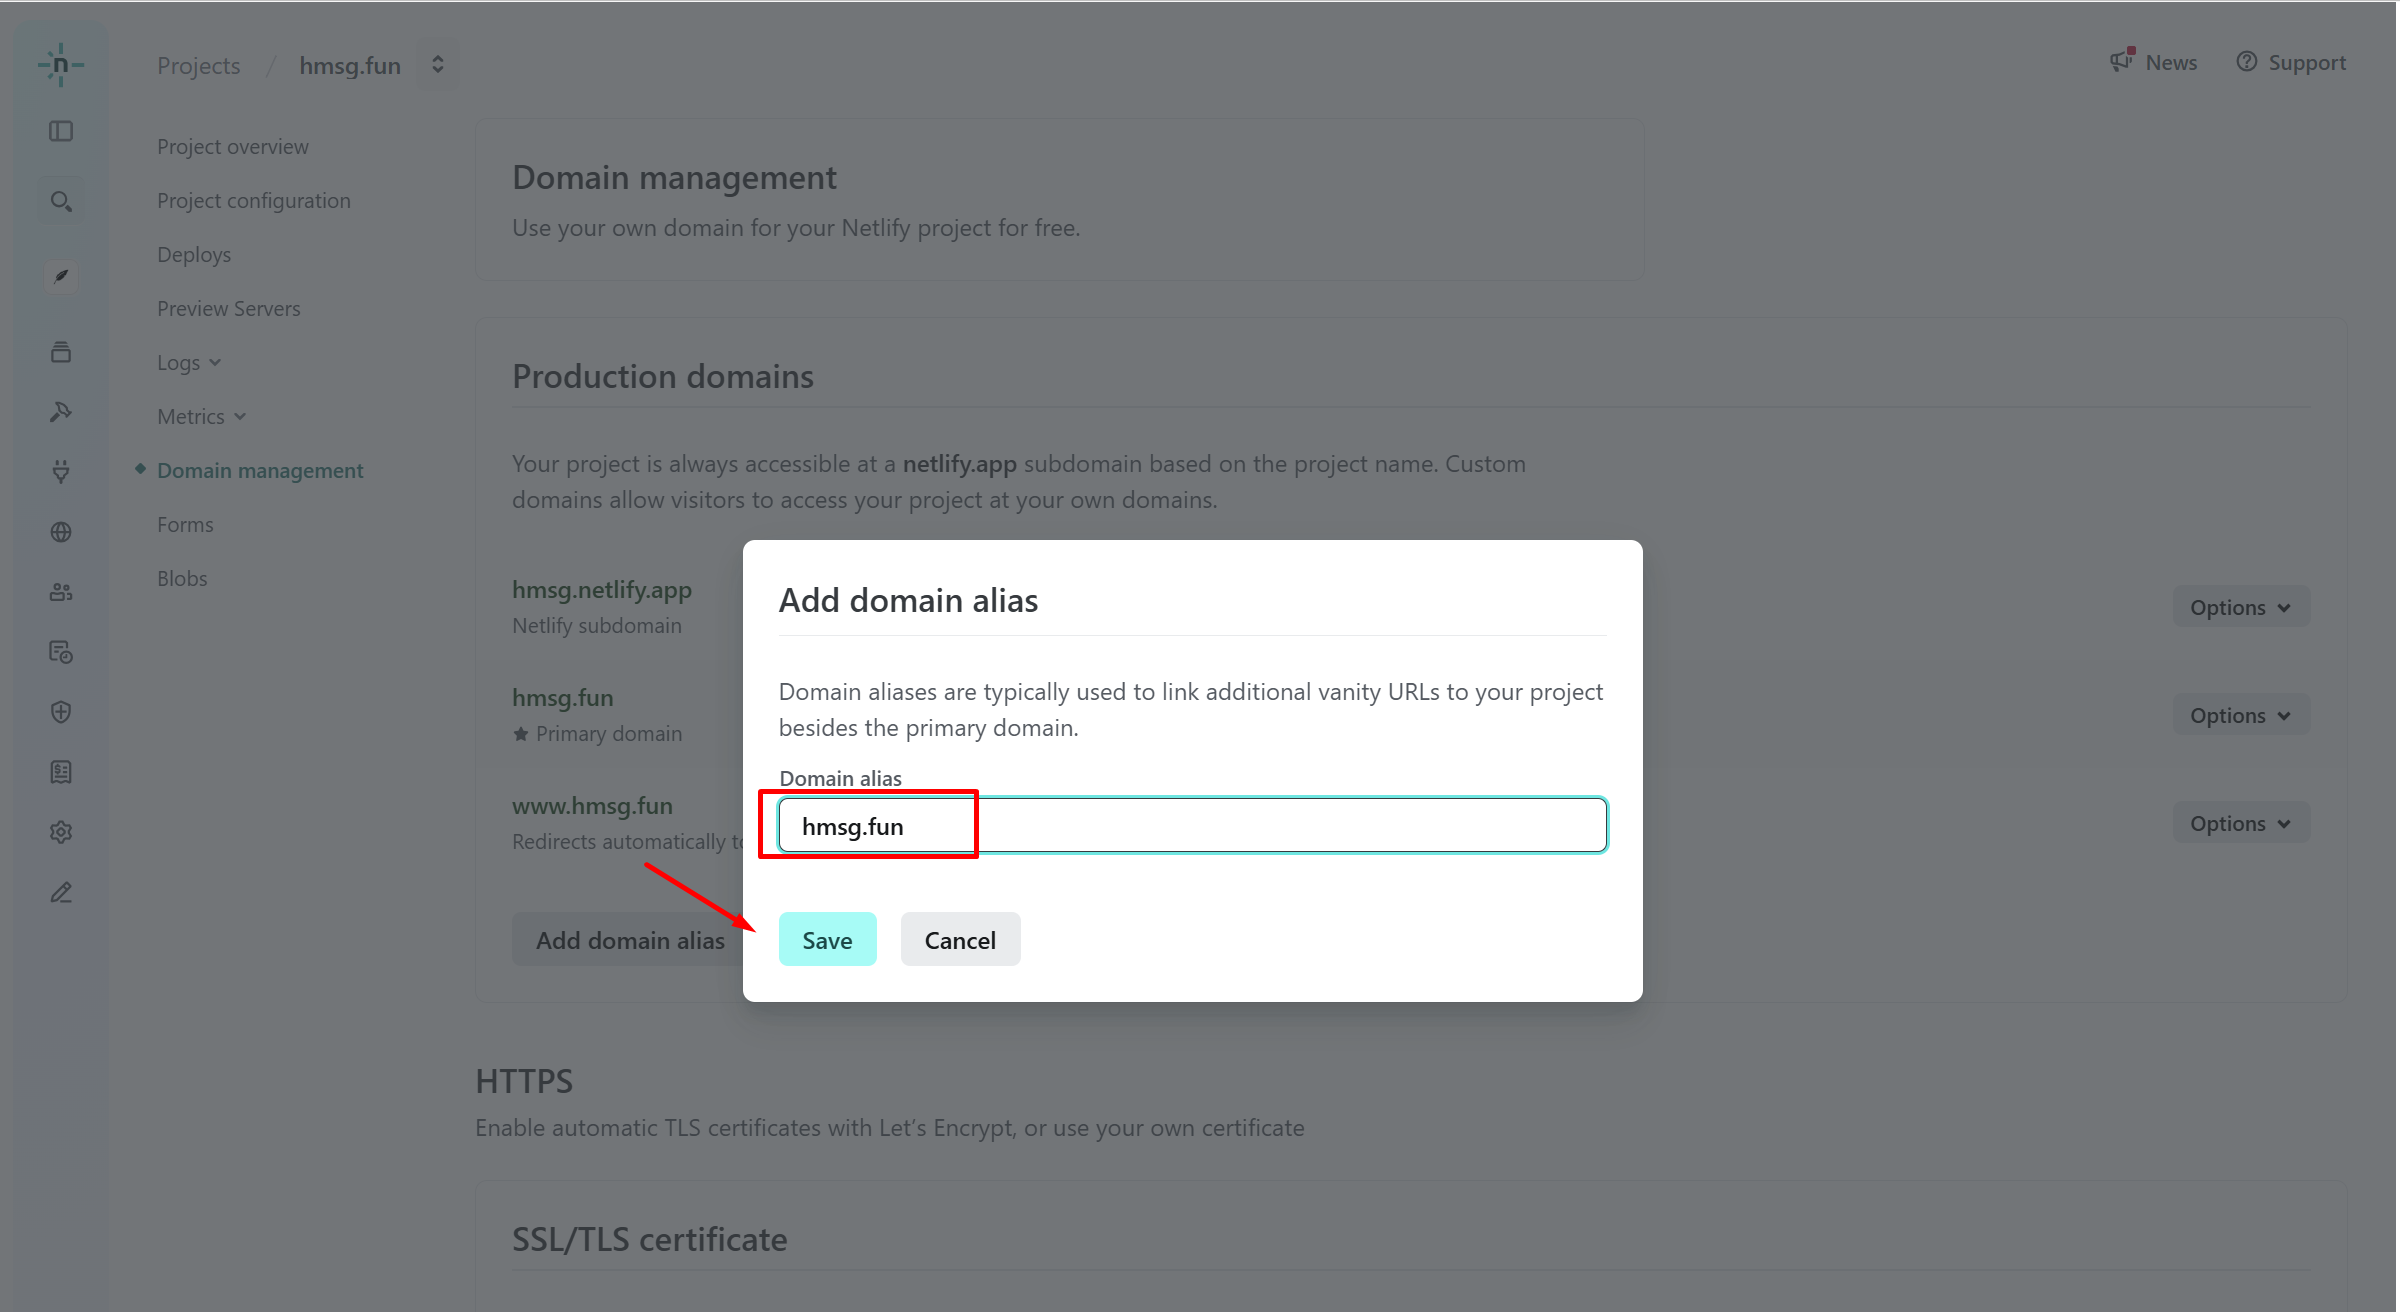Click the Domain alias text field

click(1192, 826)
